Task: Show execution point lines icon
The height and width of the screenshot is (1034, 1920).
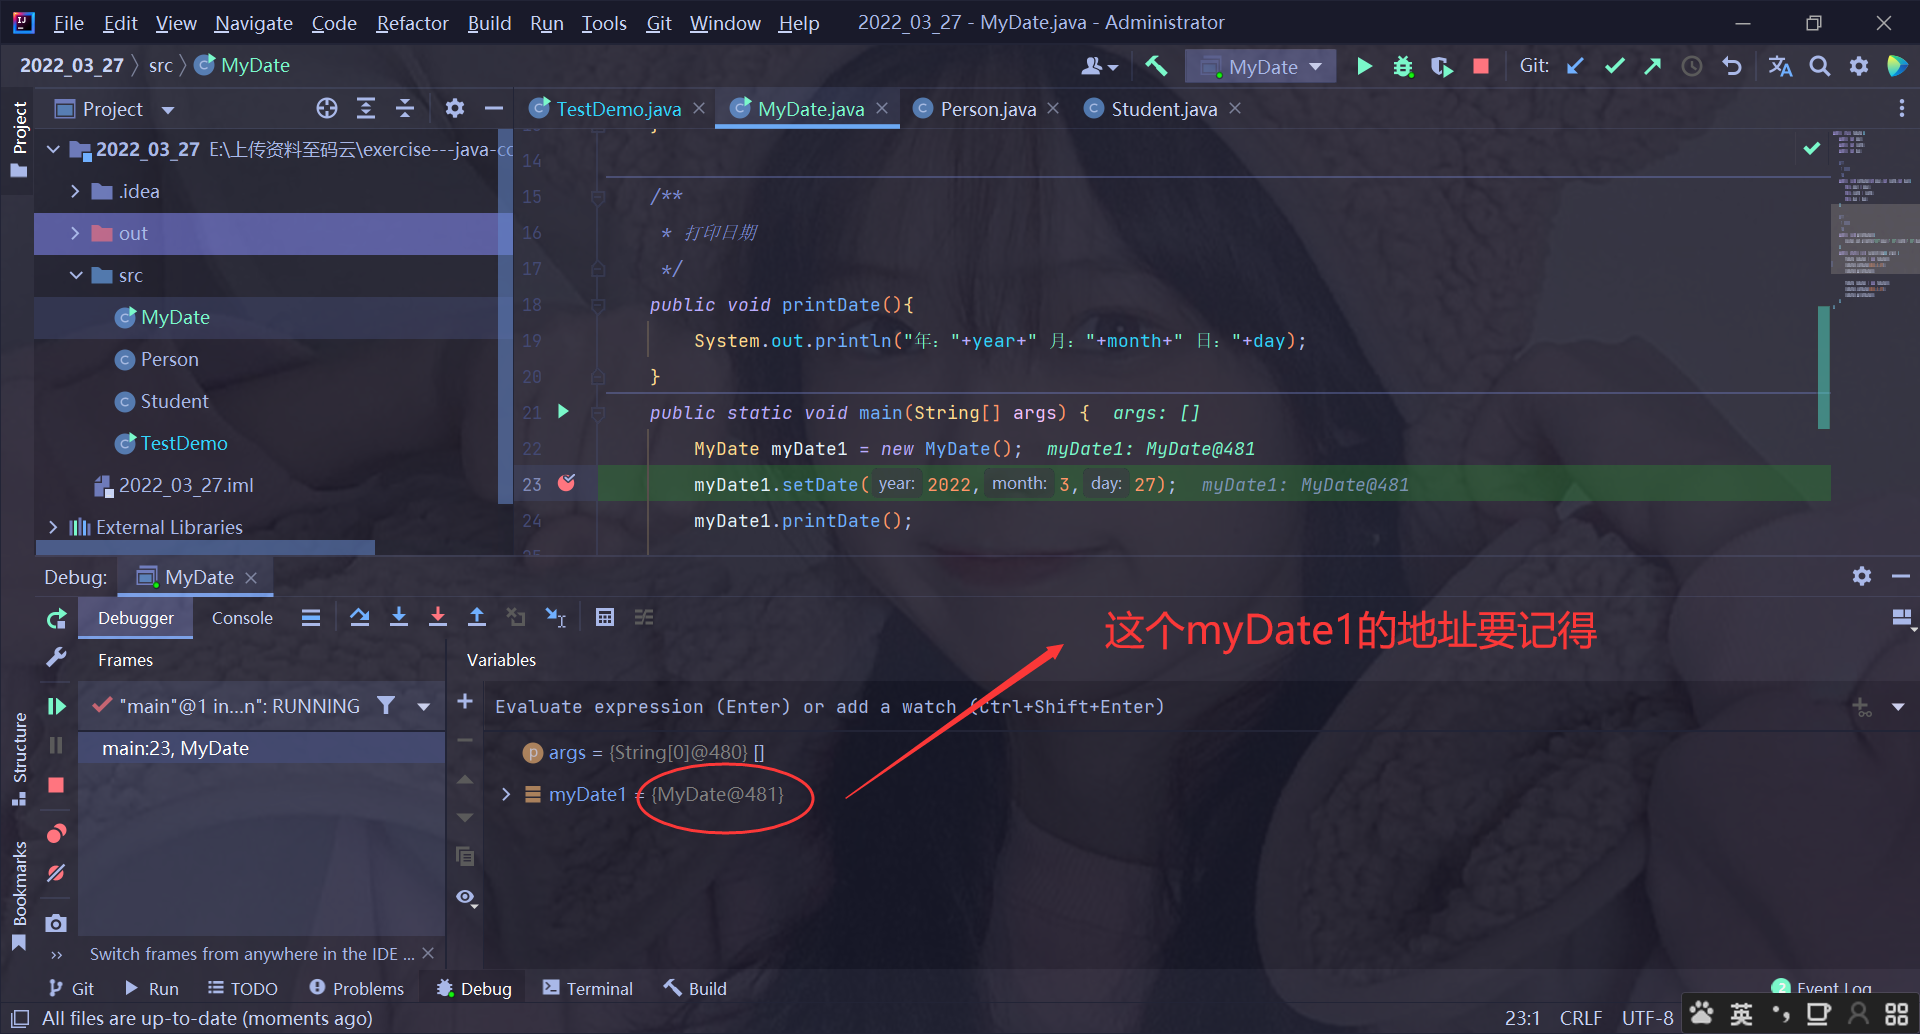Action: click(x=311, y=617)
